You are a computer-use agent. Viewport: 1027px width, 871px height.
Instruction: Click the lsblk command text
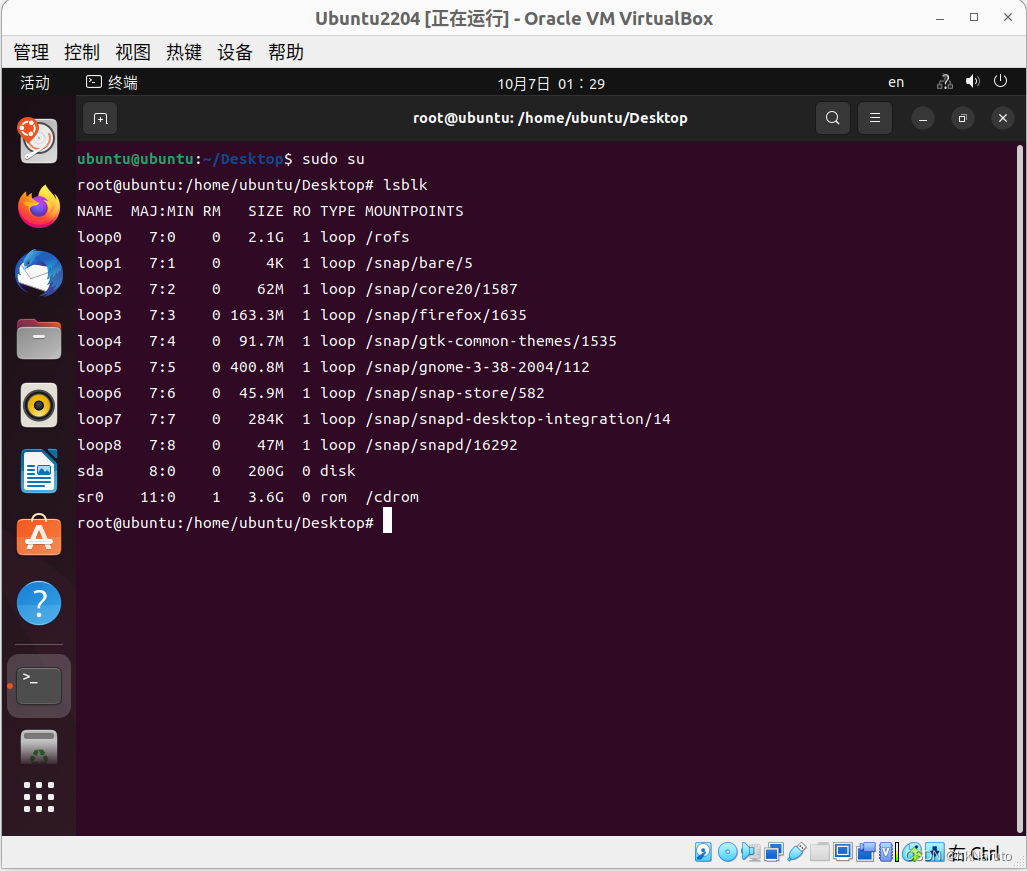click(x=405, y=185)
